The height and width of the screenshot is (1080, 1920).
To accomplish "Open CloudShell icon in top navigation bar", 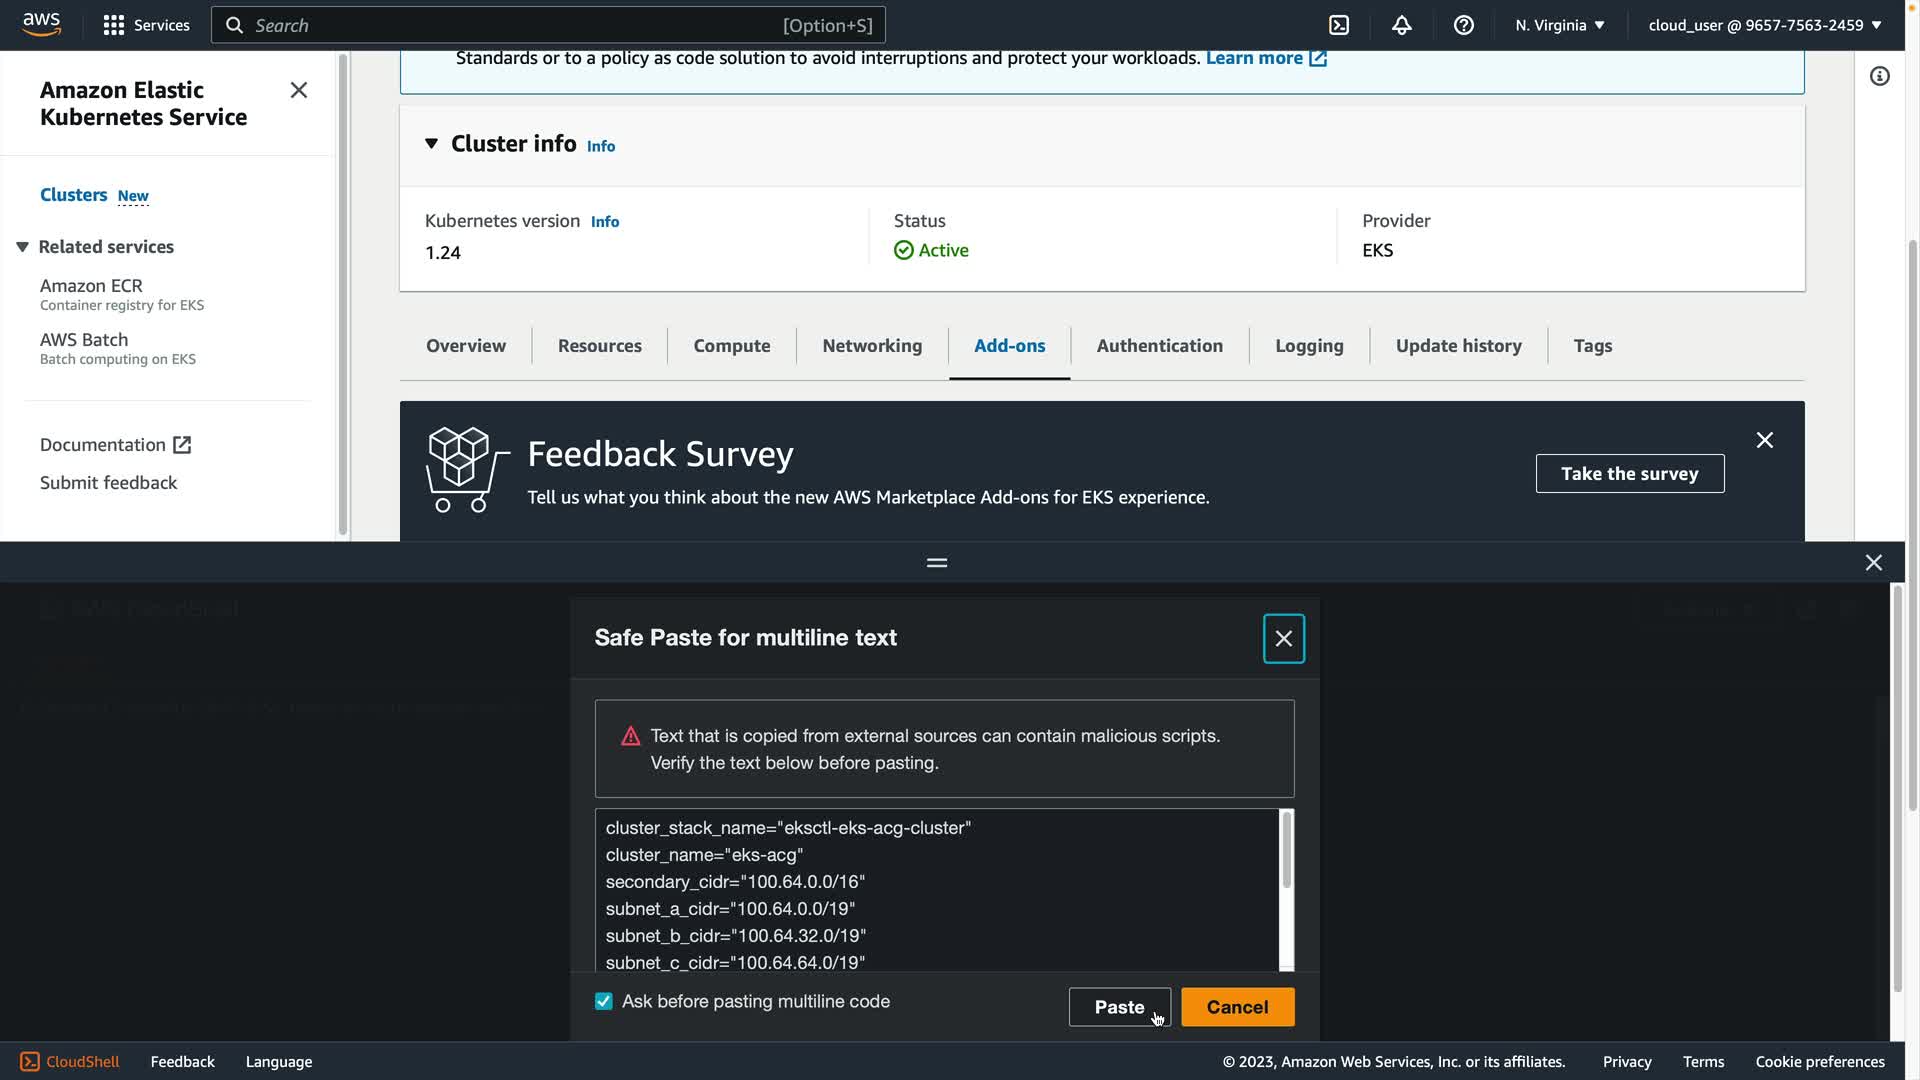I will coord(1339,25).
